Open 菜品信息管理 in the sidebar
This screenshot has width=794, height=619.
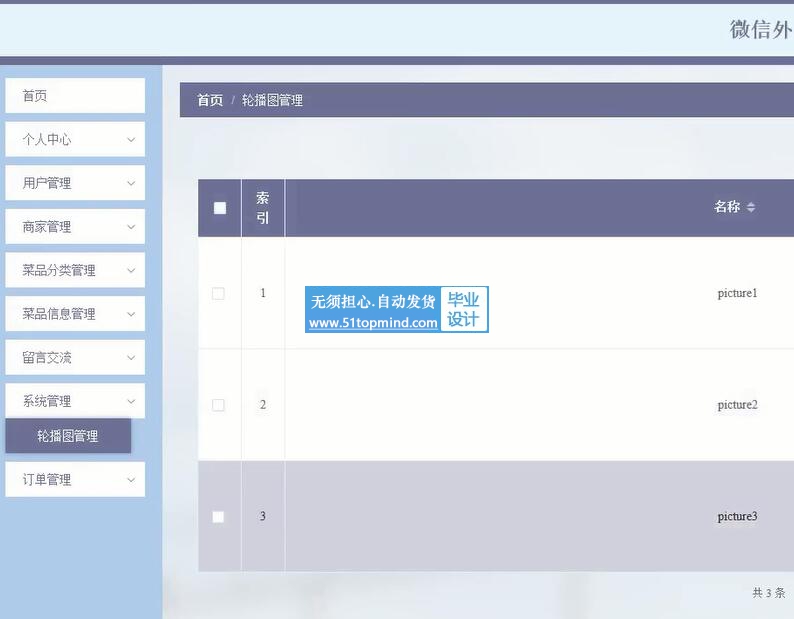pyautogui.click(x=75, y=314)
